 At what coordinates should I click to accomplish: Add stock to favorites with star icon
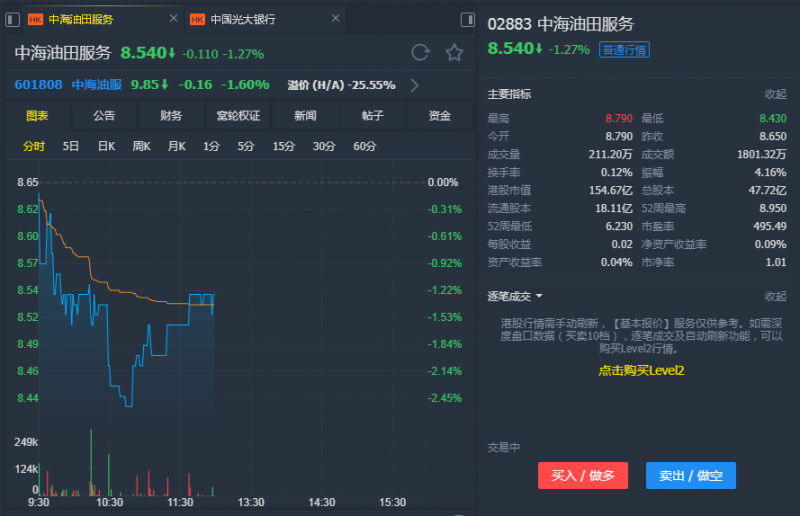(454, 53)
